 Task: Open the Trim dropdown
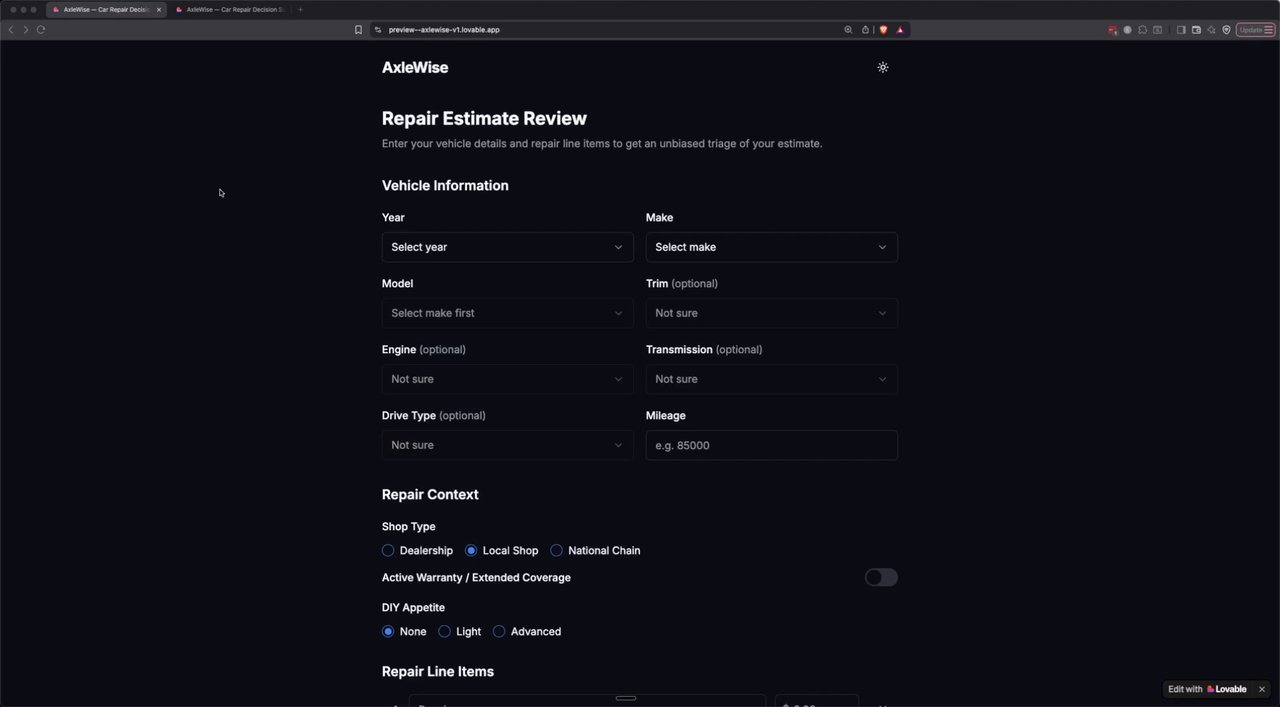click(771, 313)
